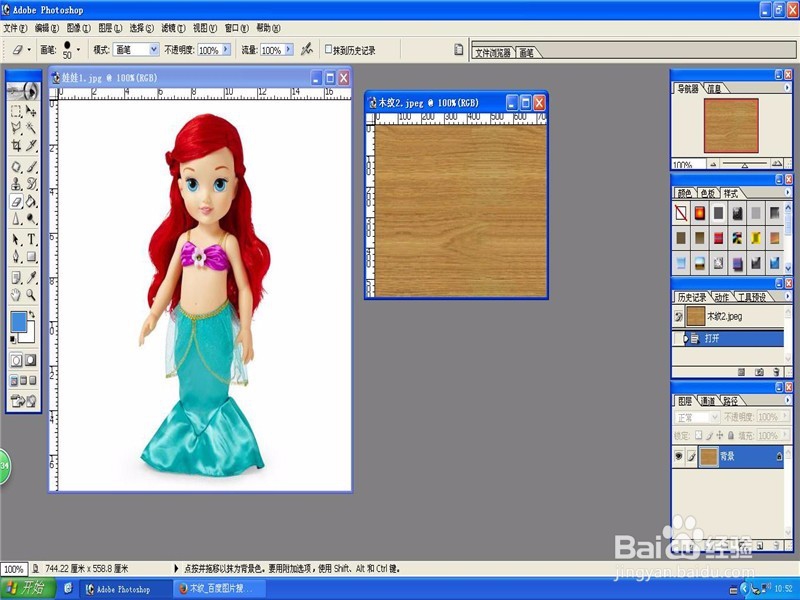Select the Hand tool
800x600 pixels.
(x=16, y=295)
